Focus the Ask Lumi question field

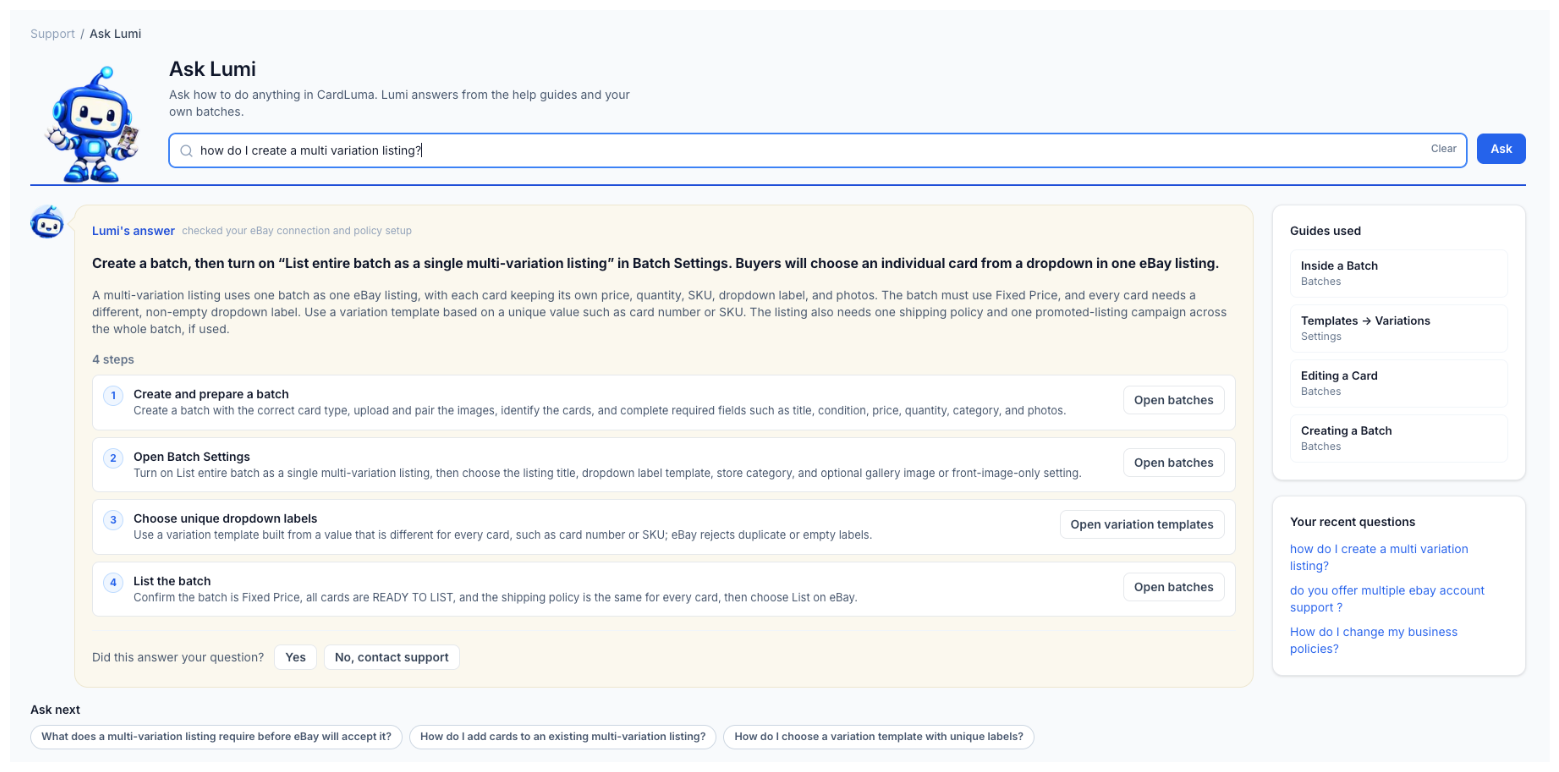coord(817,150)
